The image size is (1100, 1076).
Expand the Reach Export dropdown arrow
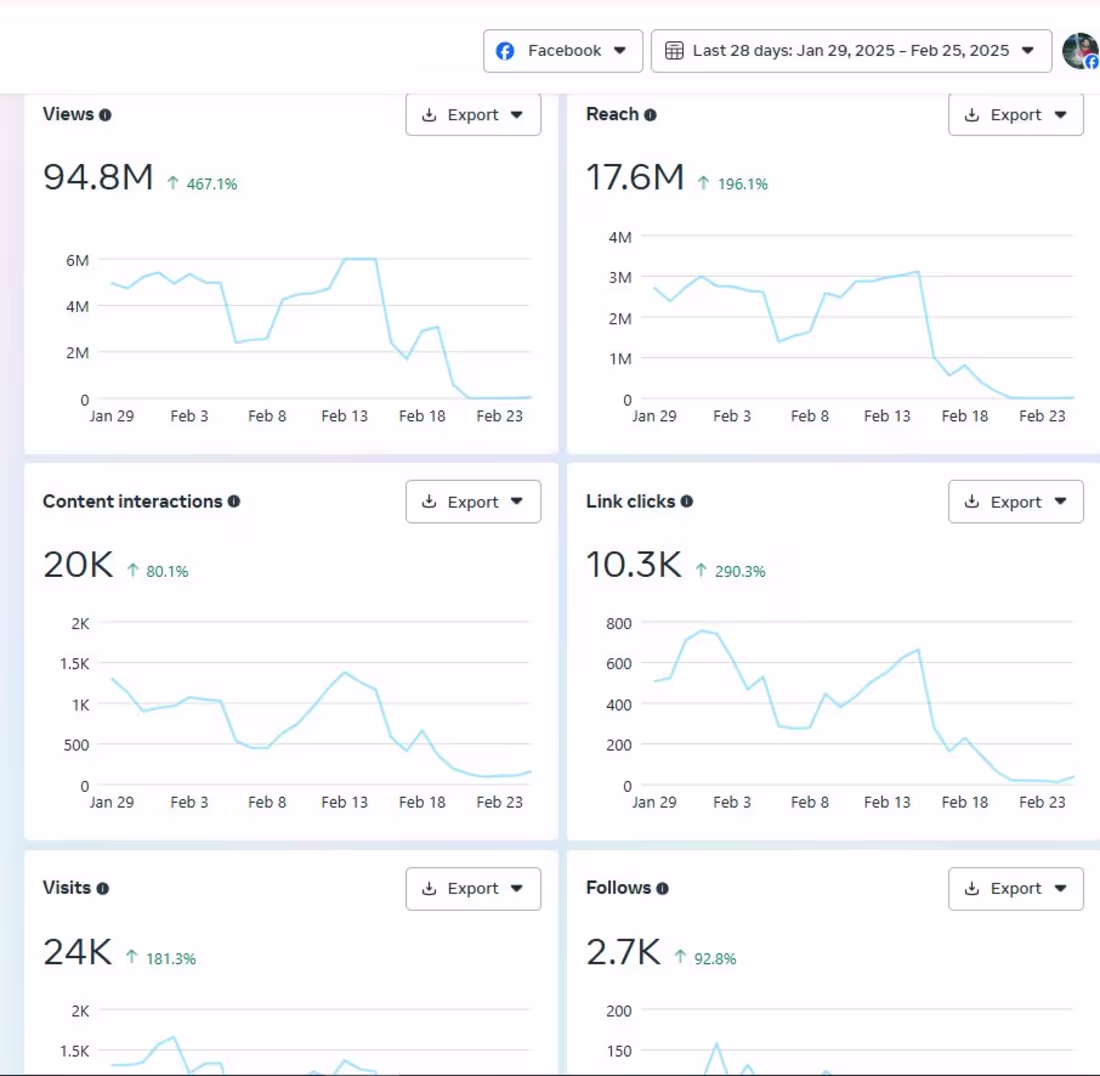coord(1061,115)
